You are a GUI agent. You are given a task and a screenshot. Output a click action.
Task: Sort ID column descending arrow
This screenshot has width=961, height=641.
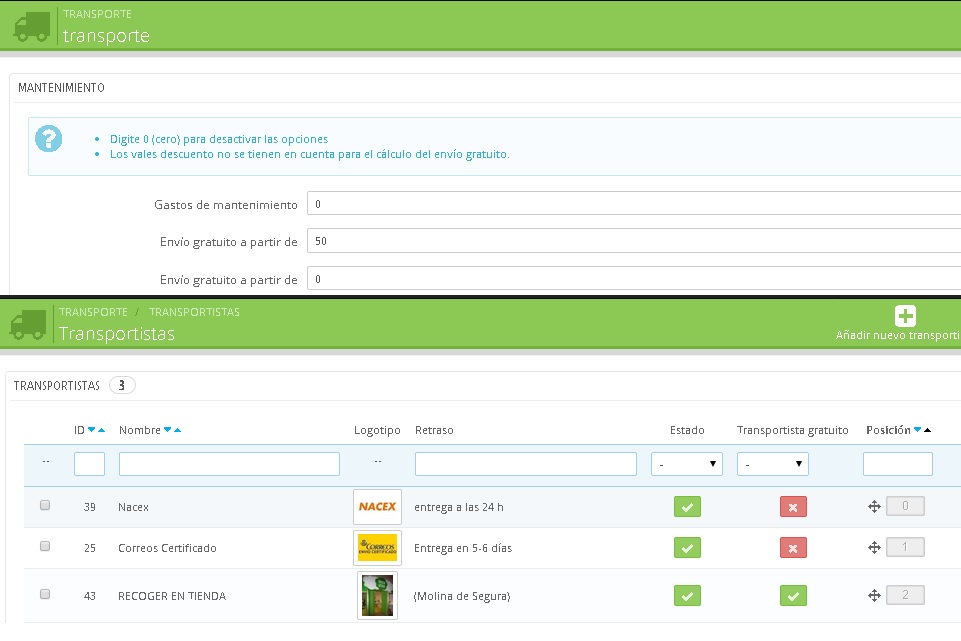click(x=91, y=430)
